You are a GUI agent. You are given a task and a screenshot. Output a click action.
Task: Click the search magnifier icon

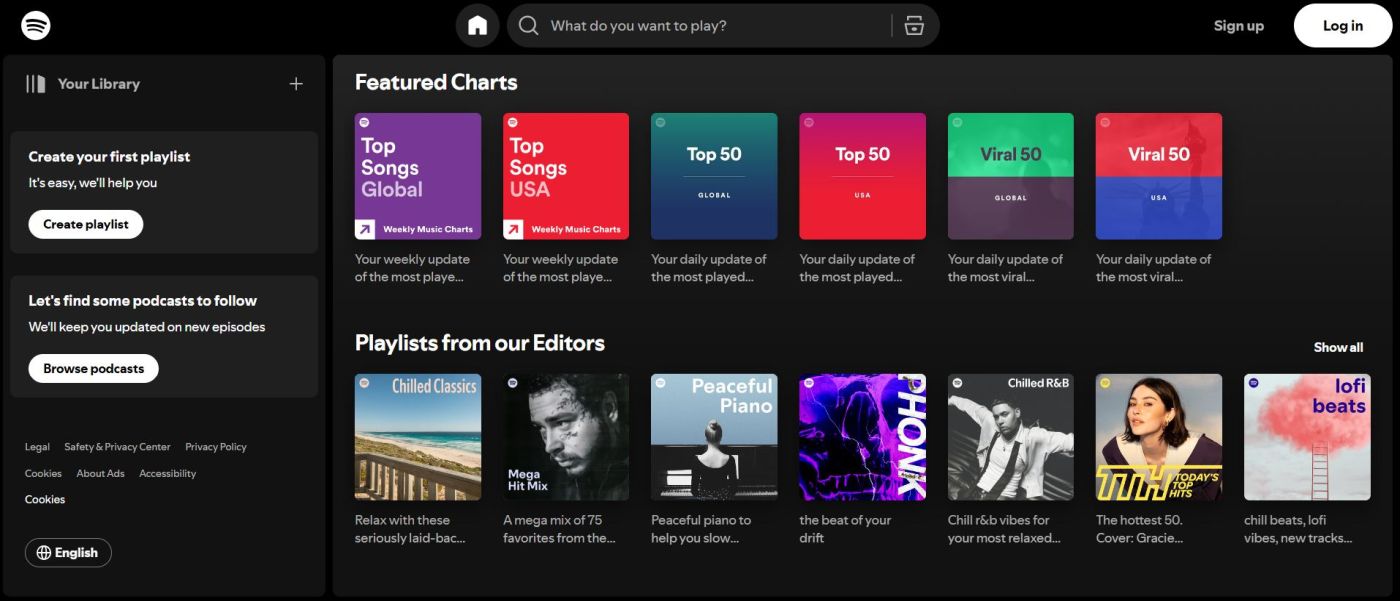[528, 25]
